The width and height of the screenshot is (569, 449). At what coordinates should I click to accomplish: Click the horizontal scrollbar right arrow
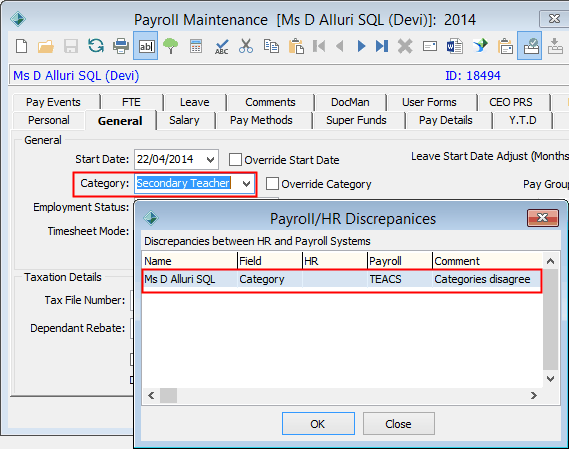click(x=534, y=396)
